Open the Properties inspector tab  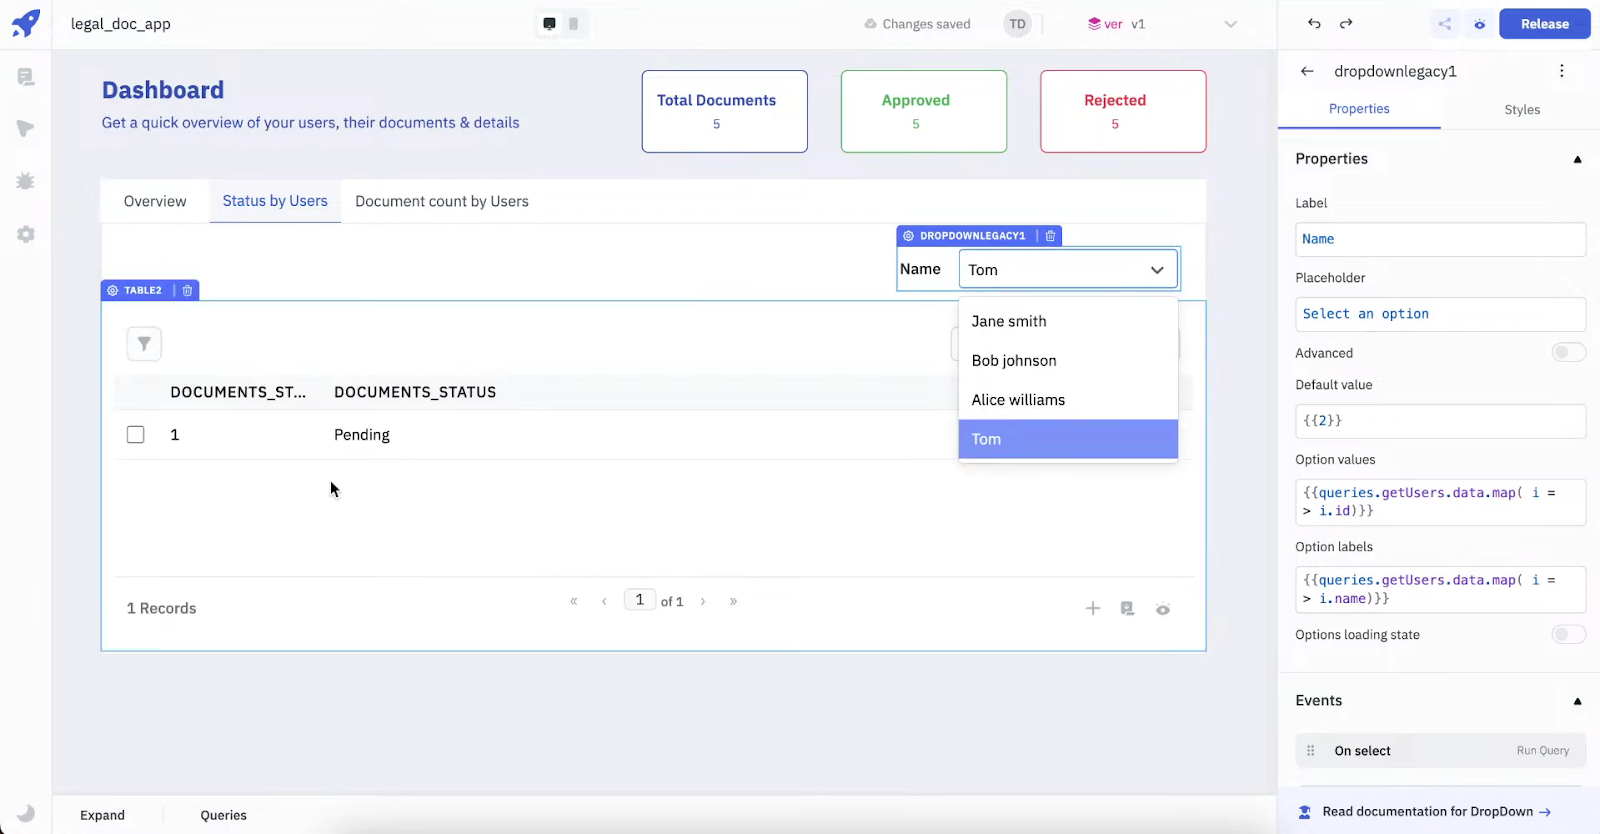click(x=1359, y=109)
